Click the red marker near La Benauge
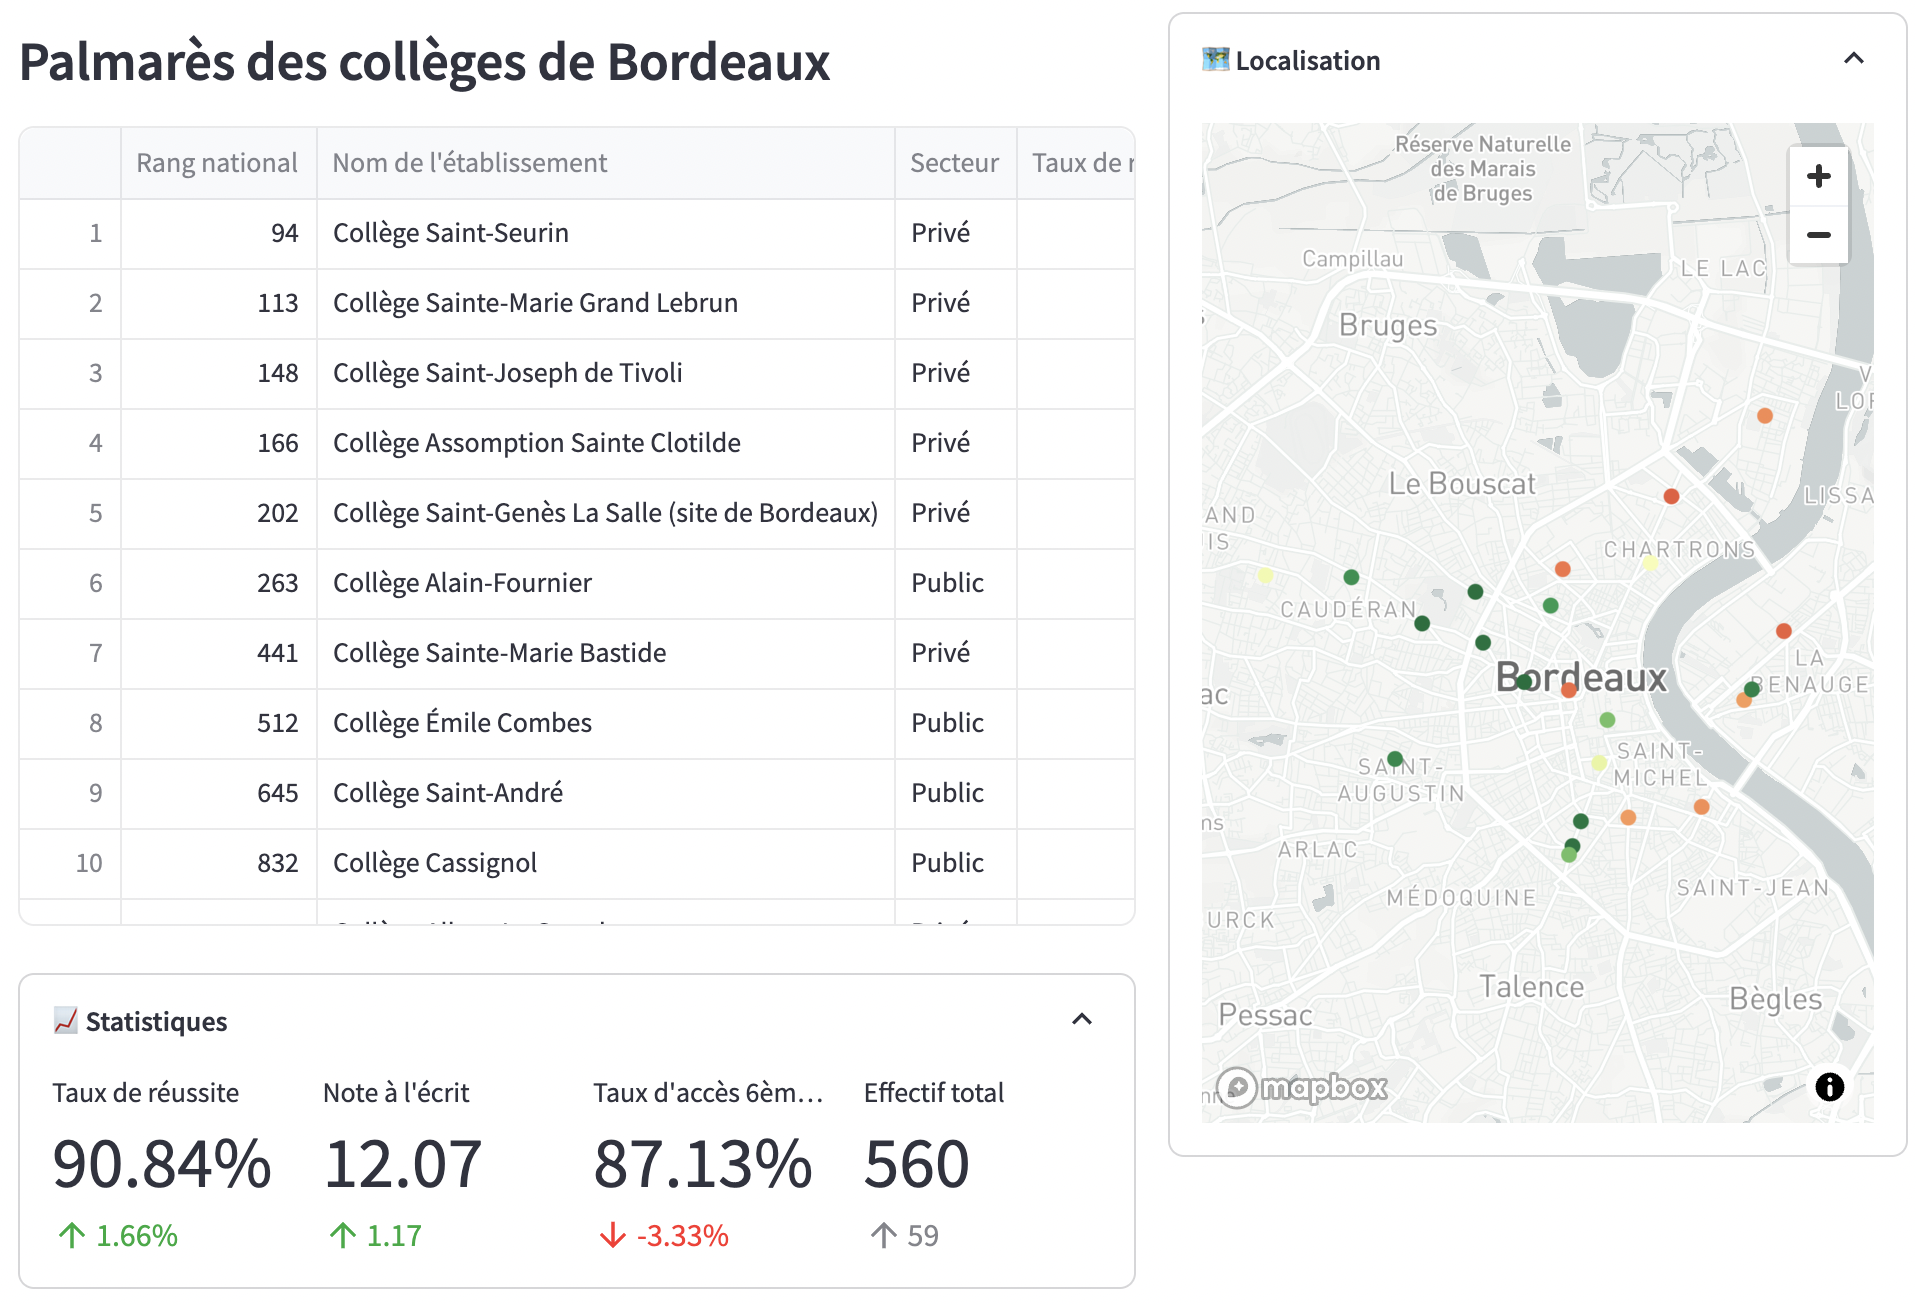 click(x=1783, y=631)
